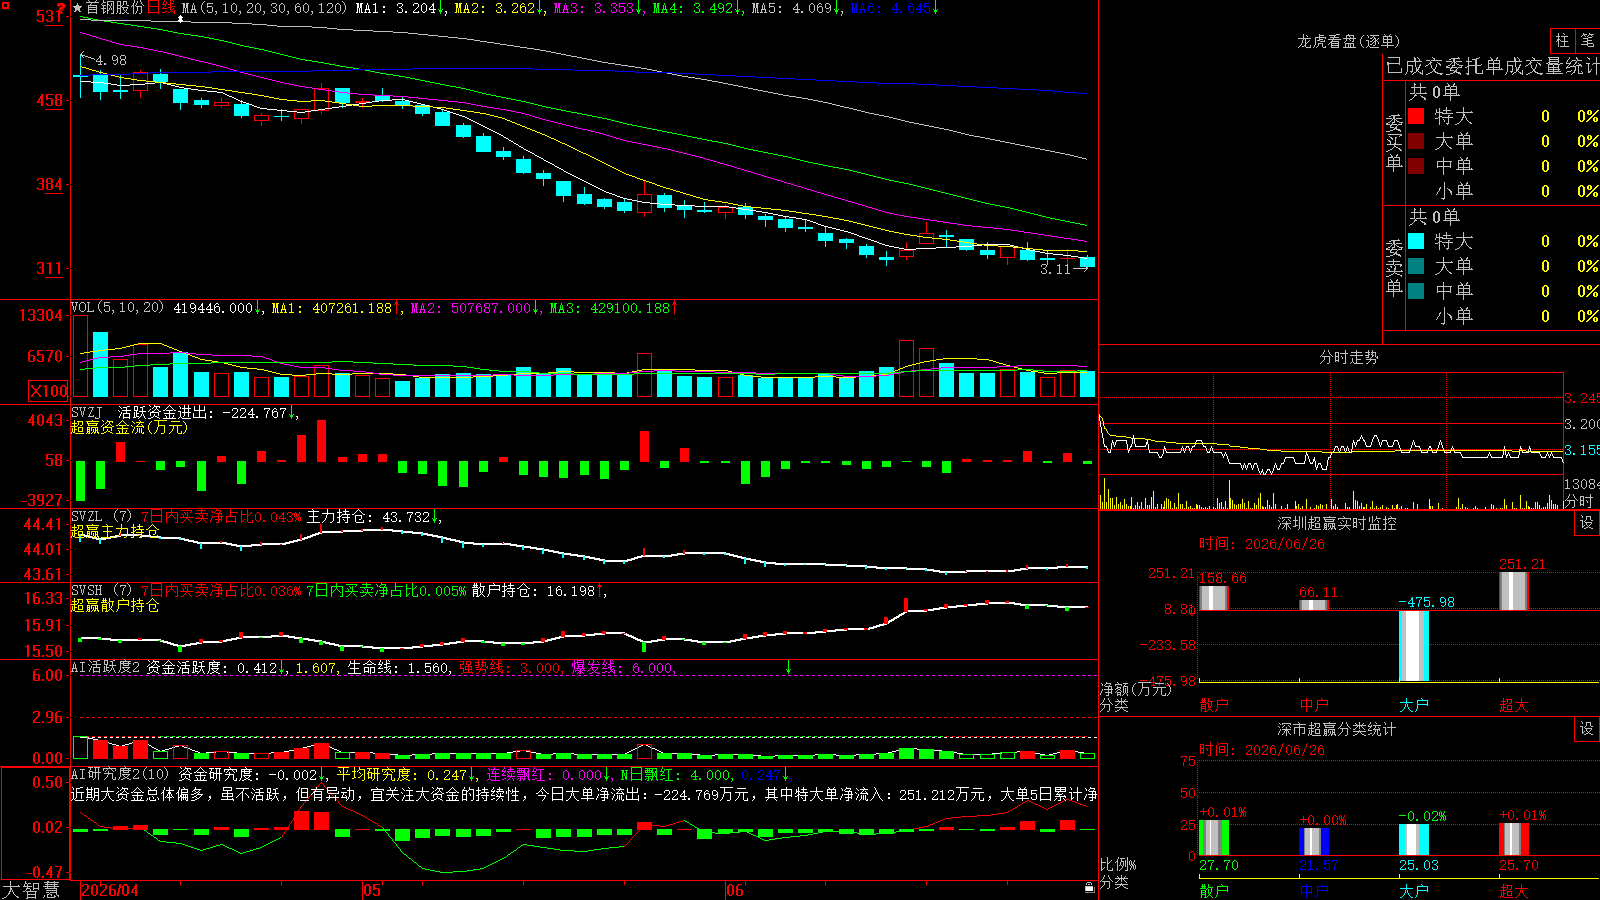
Task: Click the 首钢股份 stock name
Action: click(115, 8)
